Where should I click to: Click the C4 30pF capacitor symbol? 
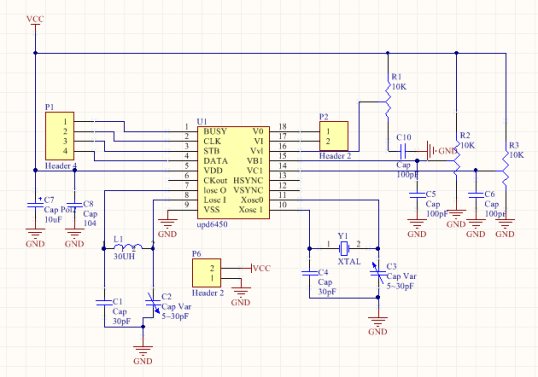tap(310, 273)
